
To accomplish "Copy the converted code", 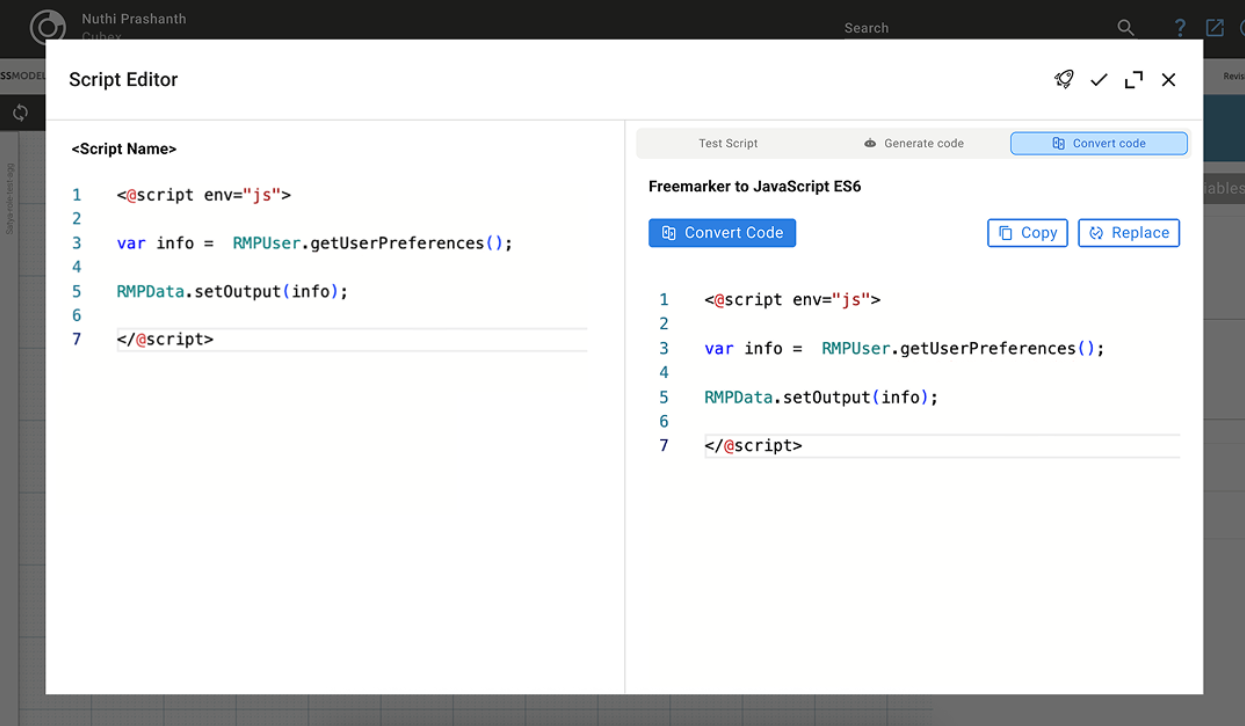I will pos(1028,233).
